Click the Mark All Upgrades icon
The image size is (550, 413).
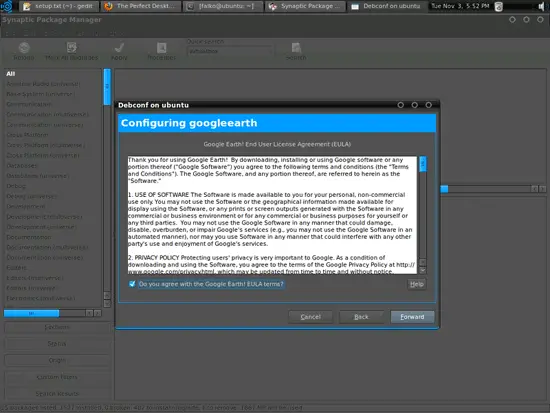tap(72, 47)
